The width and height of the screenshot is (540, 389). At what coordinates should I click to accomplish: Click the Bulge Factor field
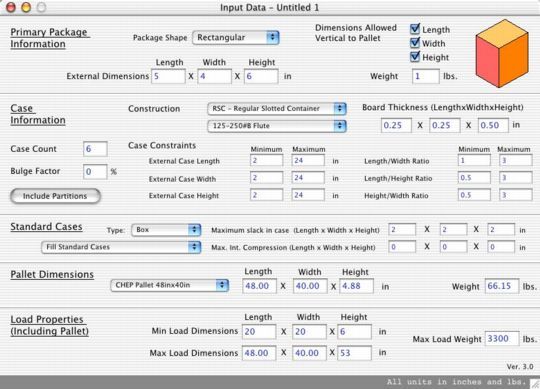pyautogui.click(x=95, y=171)
